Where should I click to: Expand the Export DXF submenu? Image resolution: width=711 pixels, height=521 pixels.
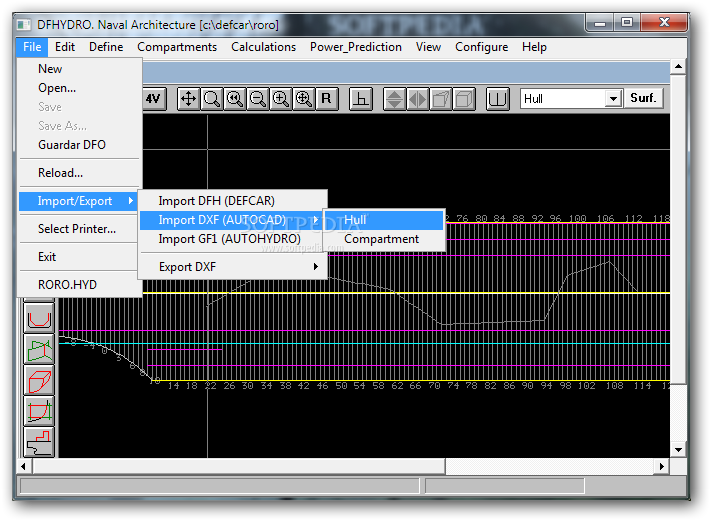[233, 267]
